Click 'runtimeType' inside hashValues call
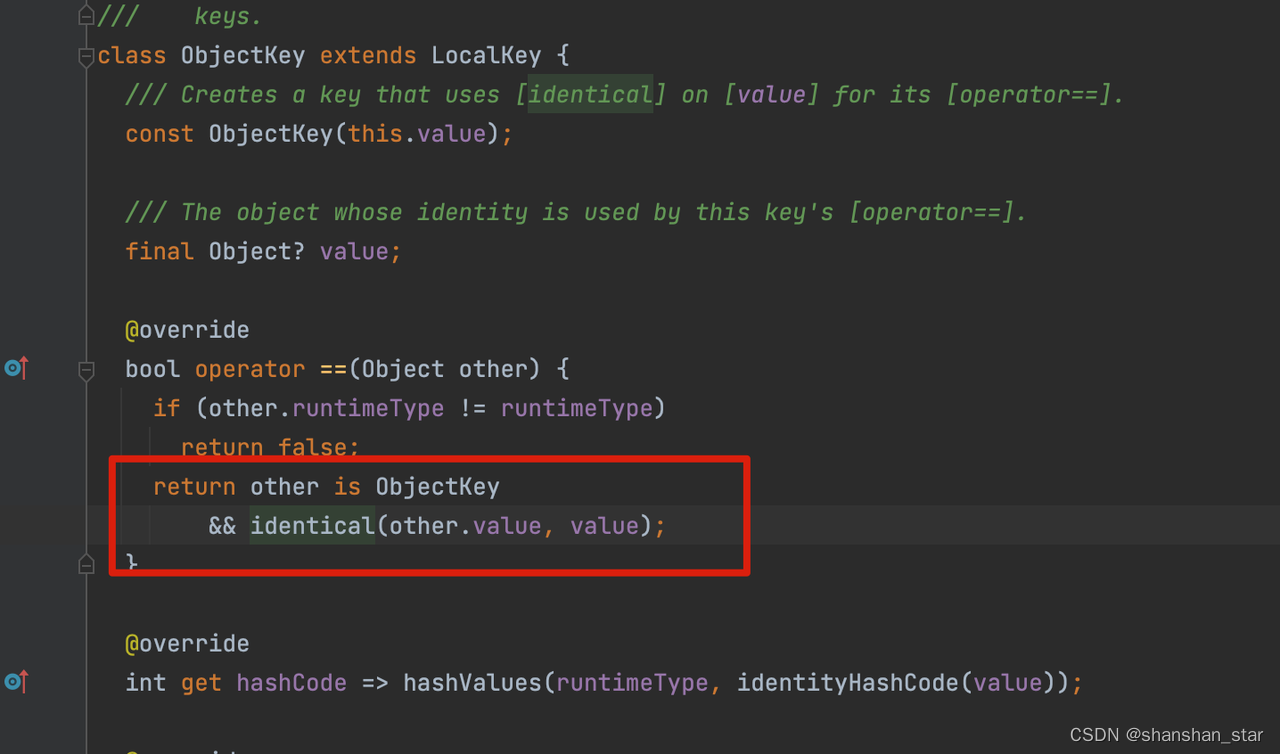Screen dimensions: 1280x754 [x=632, y=683]
